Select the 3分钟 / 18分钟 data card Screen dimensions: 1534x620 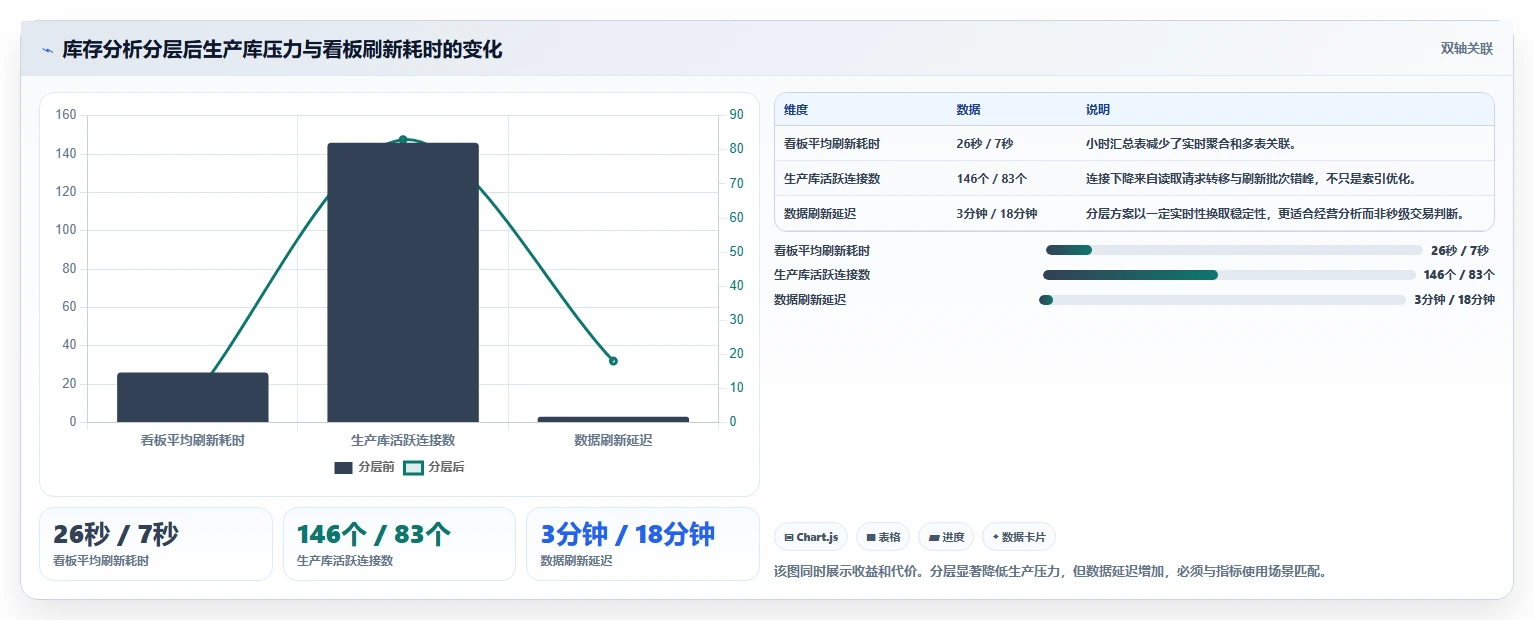tap(643, 544)
